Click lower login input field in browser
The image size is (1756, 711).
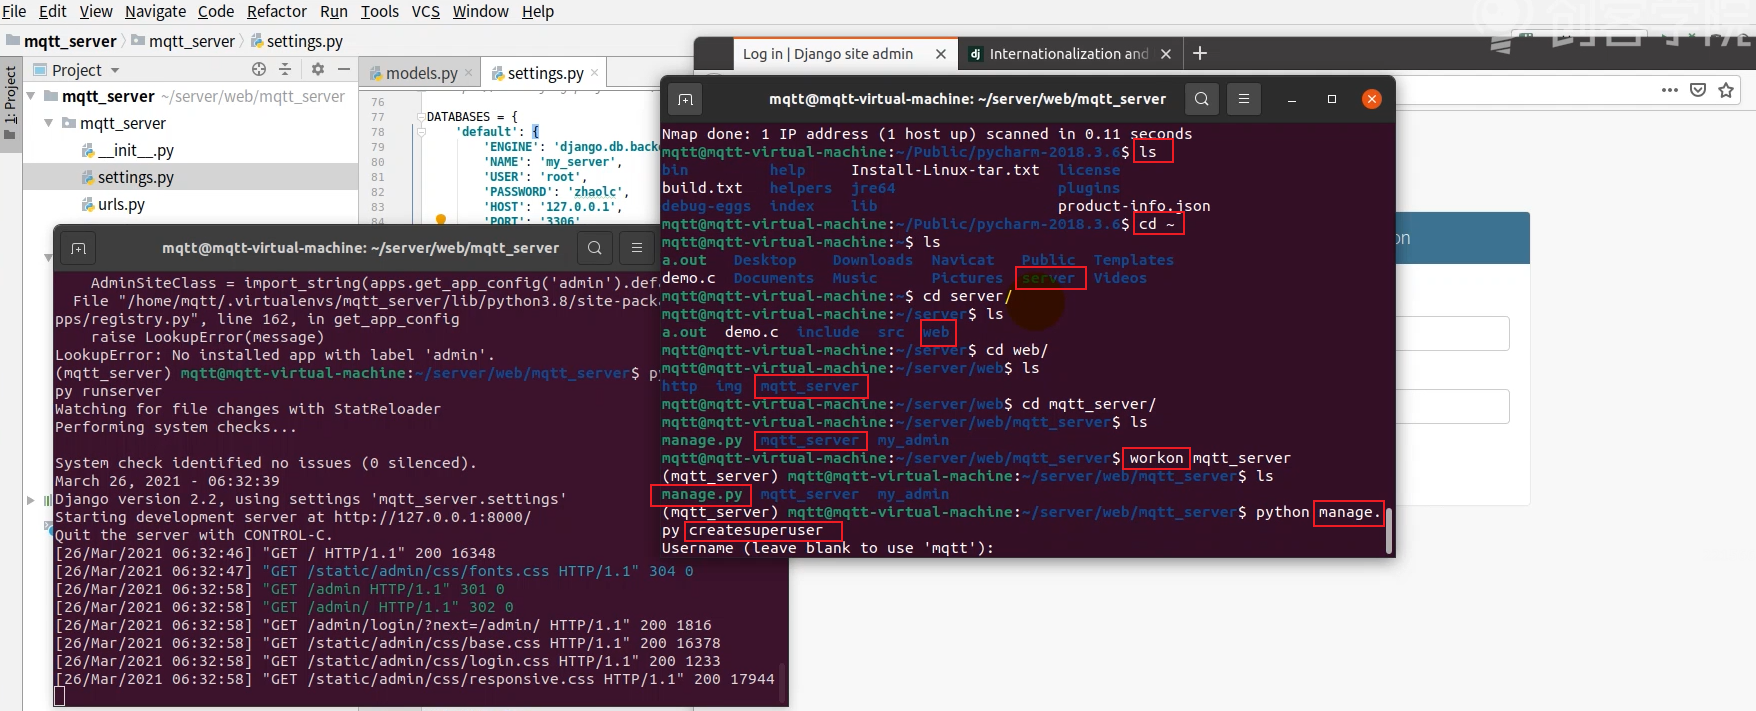pos(1452,407)
